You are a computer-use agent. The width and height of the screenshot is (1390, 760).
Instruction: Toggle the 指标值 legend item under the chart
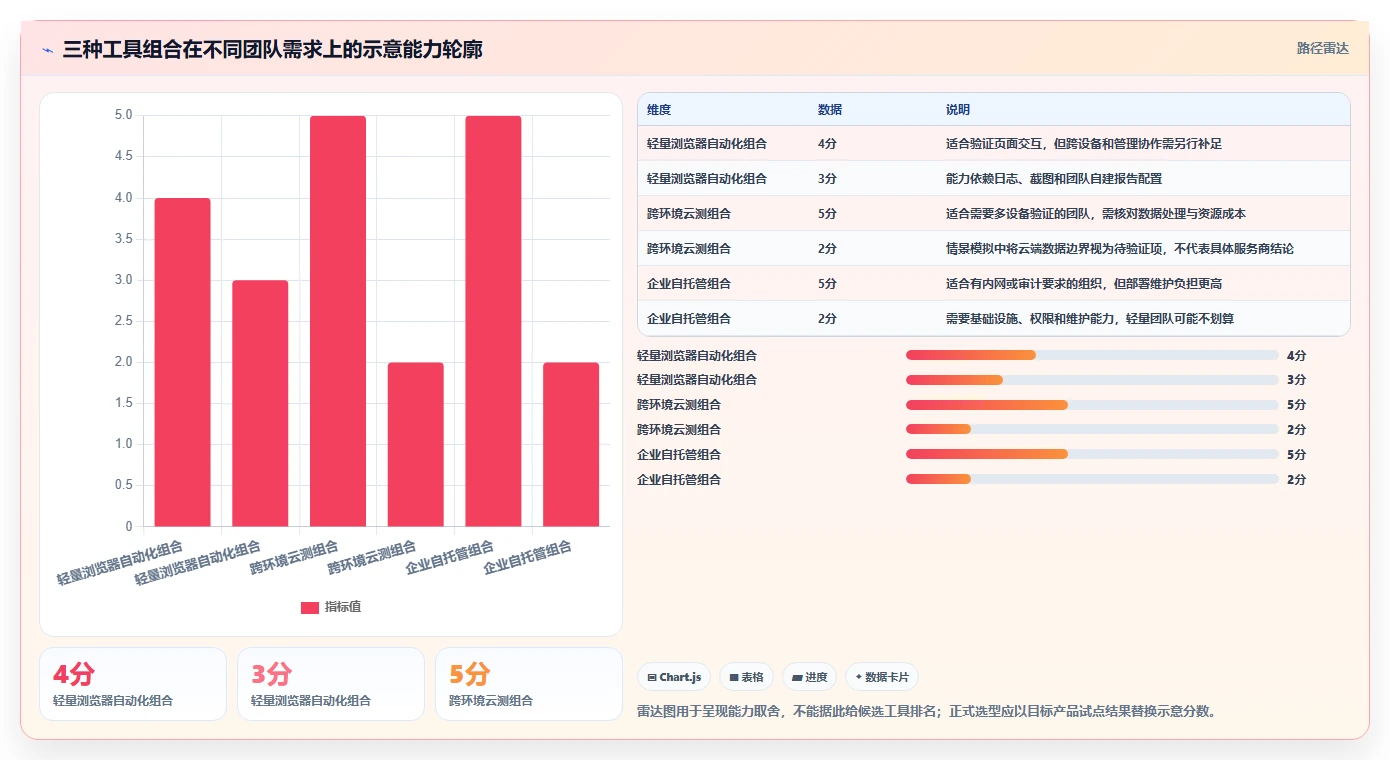point(331,607)
